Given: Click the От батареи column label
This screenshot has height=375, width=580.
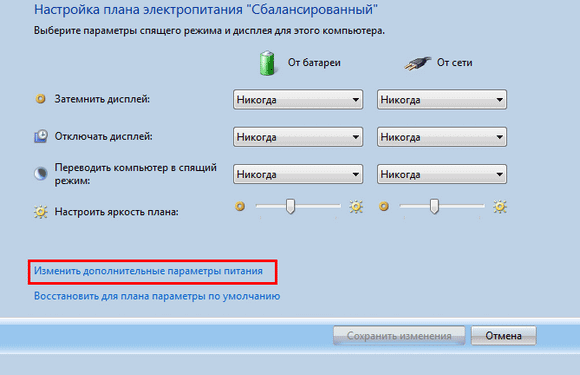Looking at the screenshot, I should click(x=314, y=62).
